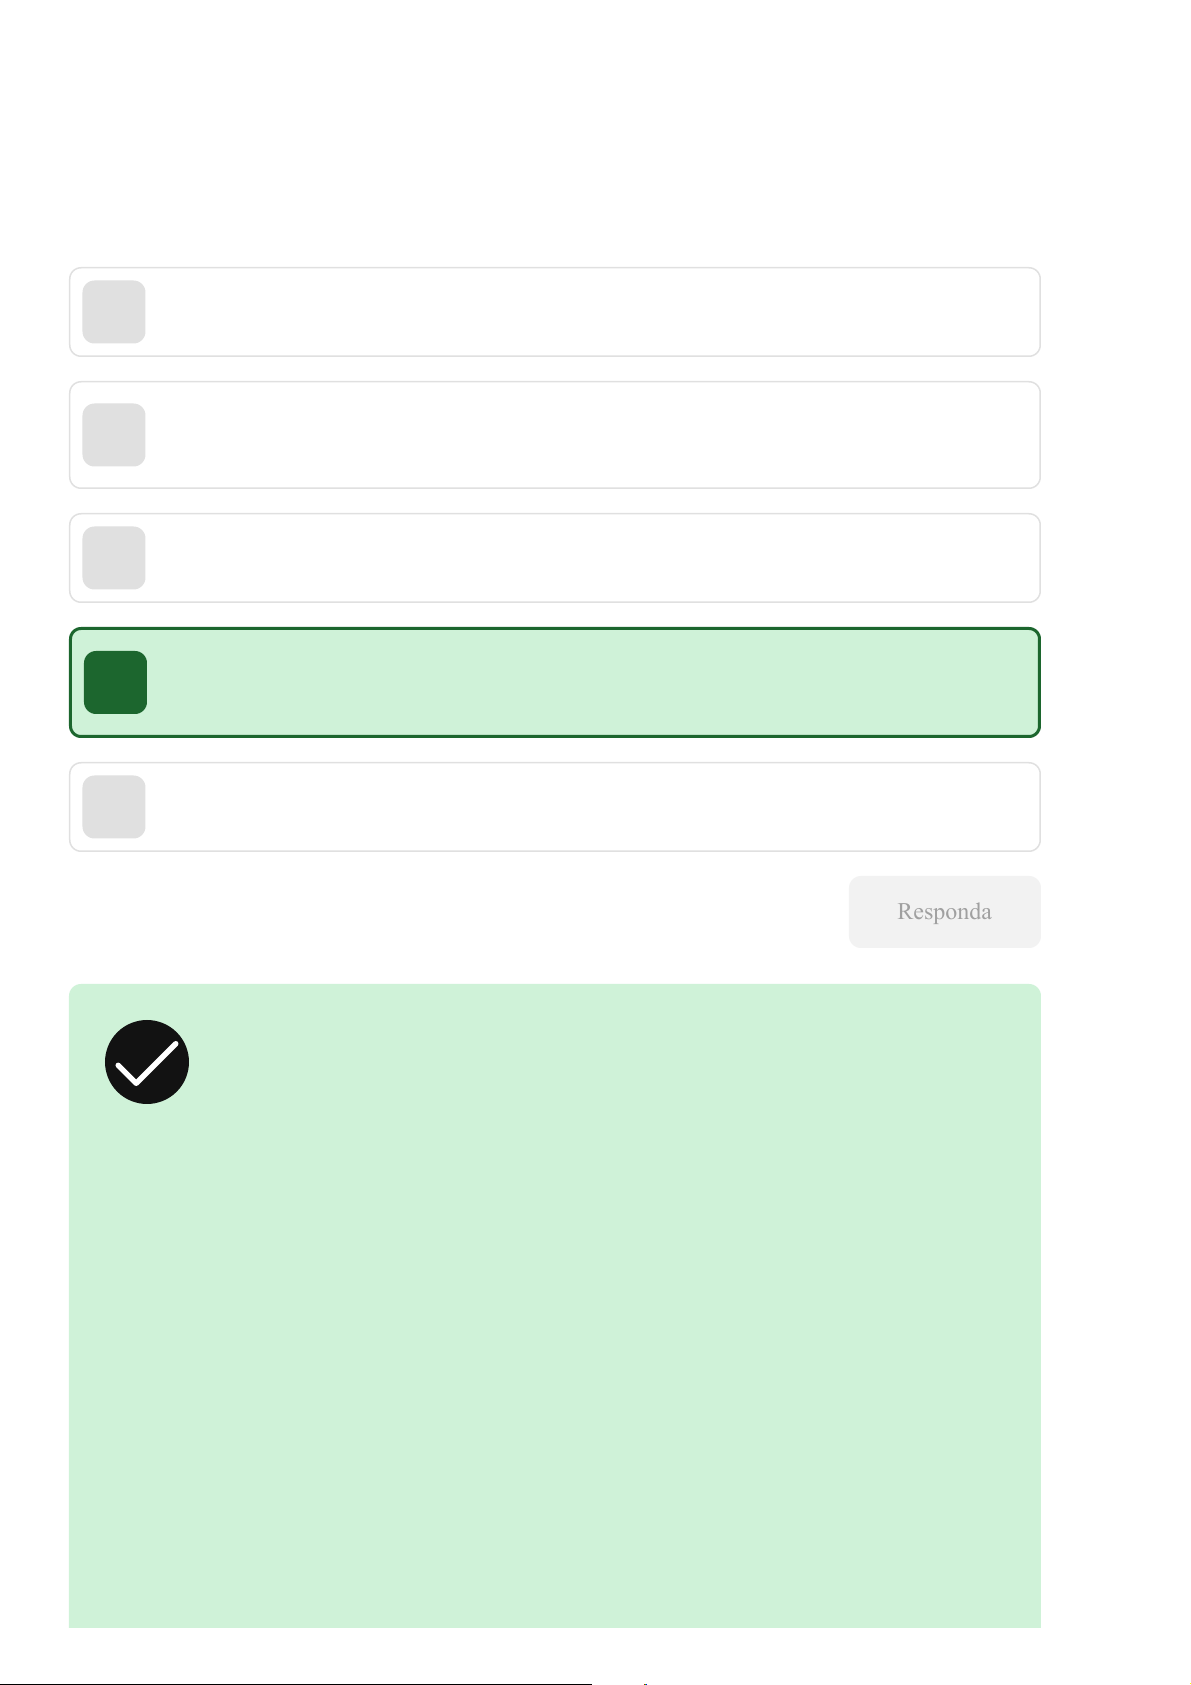
Task: Tick the third answer option's gray square
Action: pos(114,558)
